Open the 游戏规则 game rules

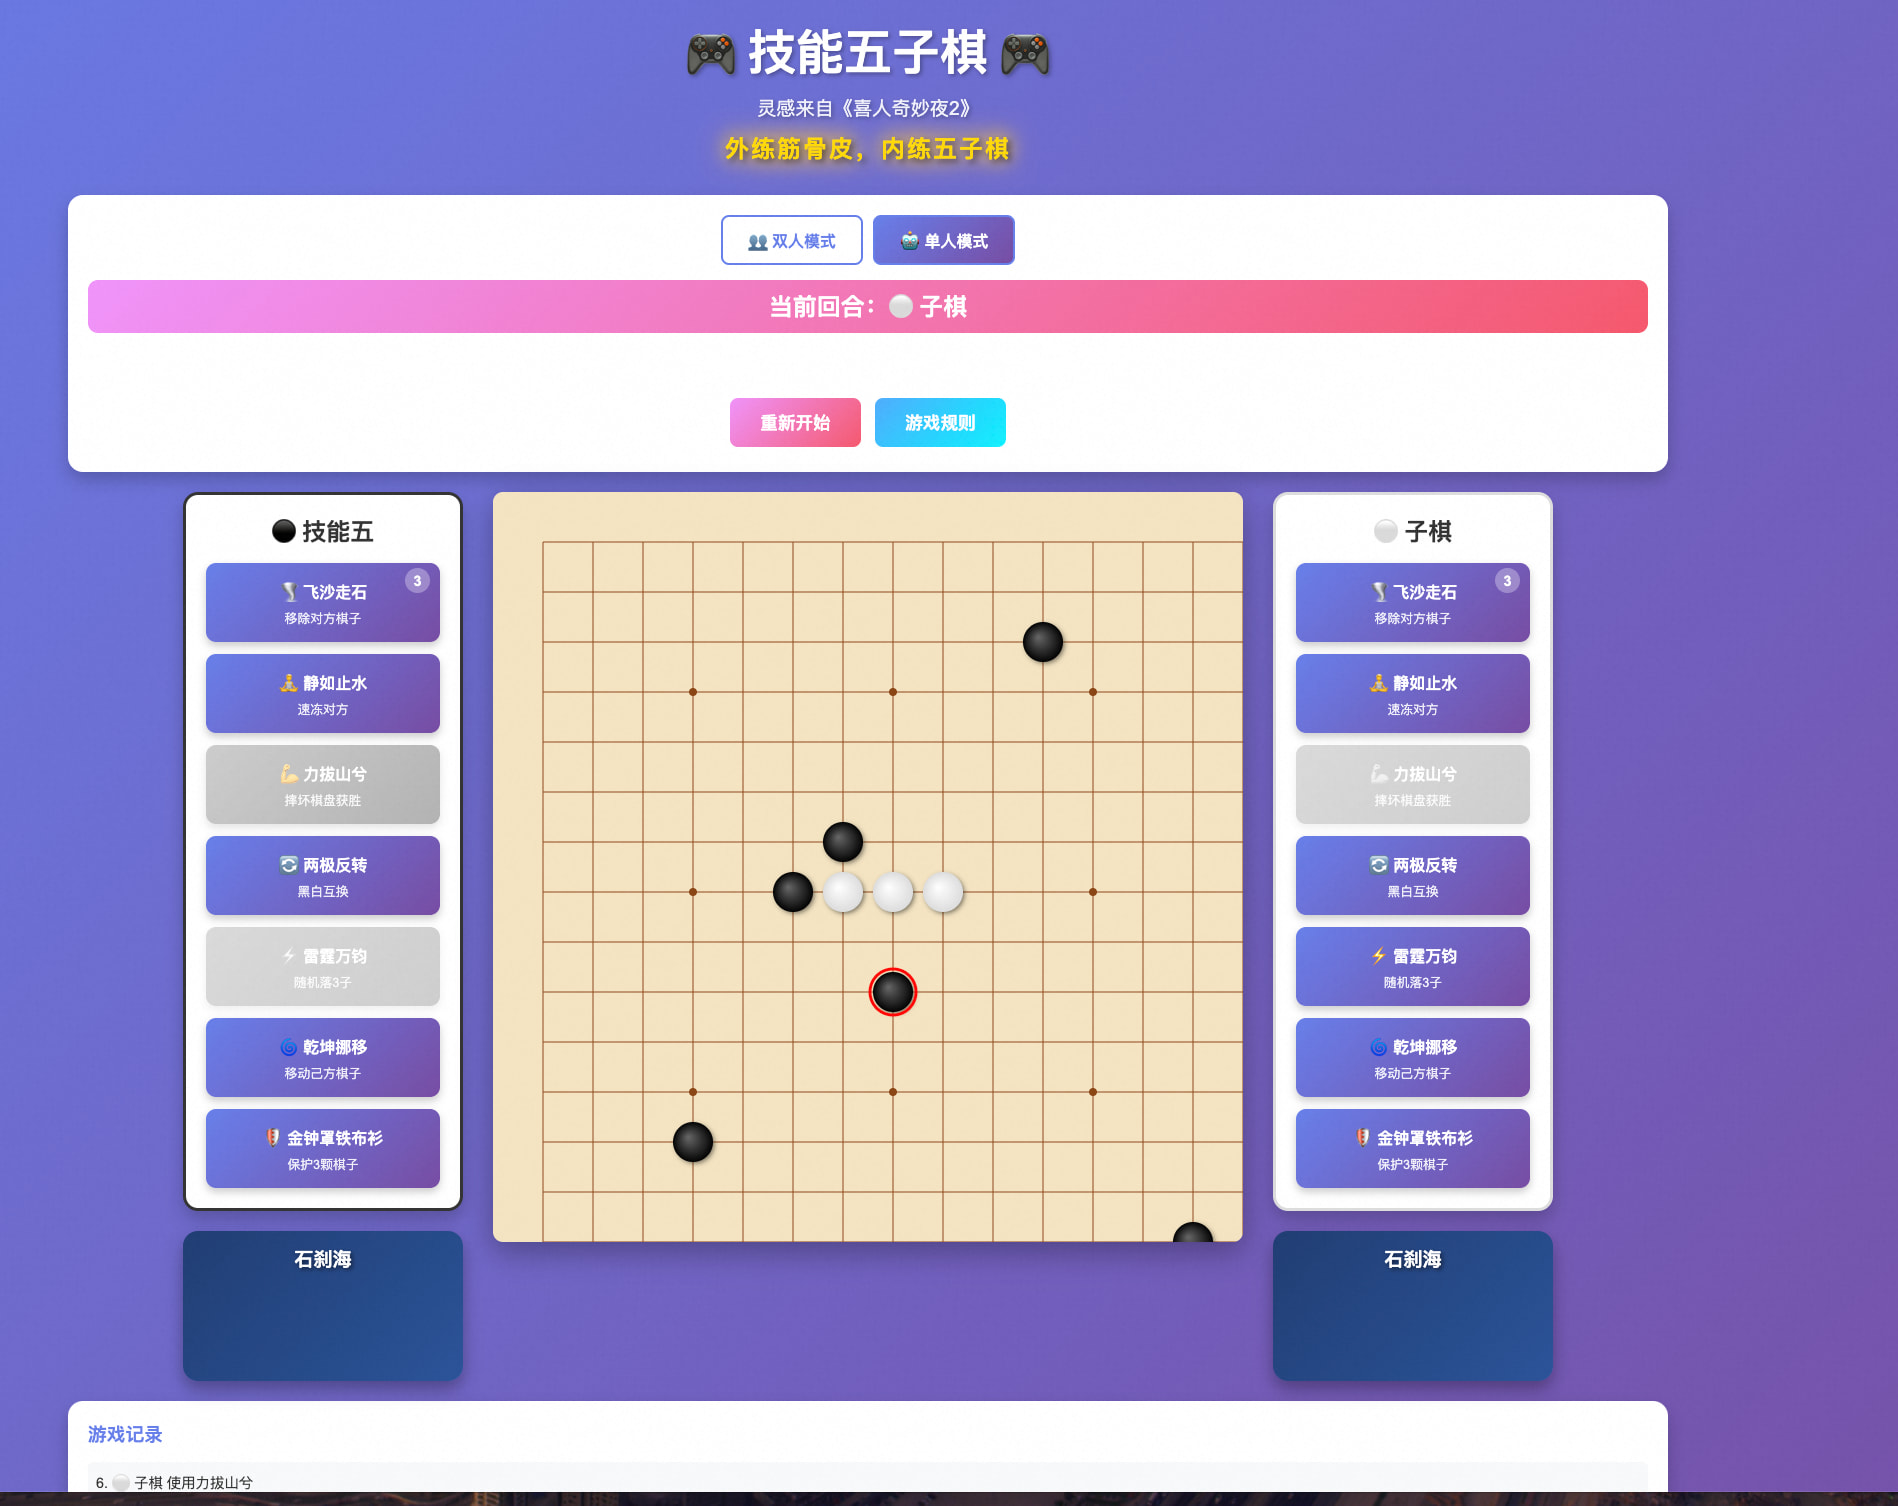[x=940, y=422]
